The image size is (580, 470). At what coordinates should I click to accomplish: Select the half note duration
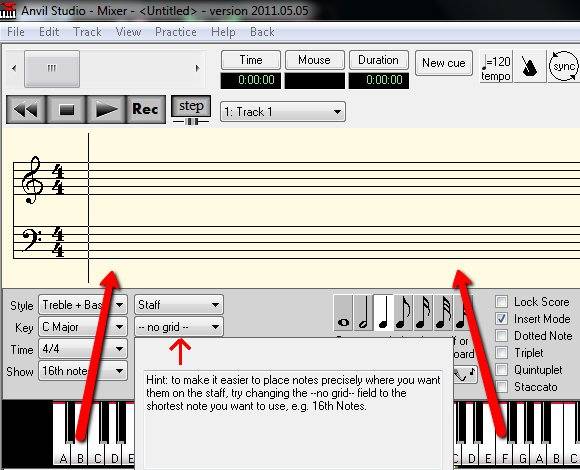[363, 313]
